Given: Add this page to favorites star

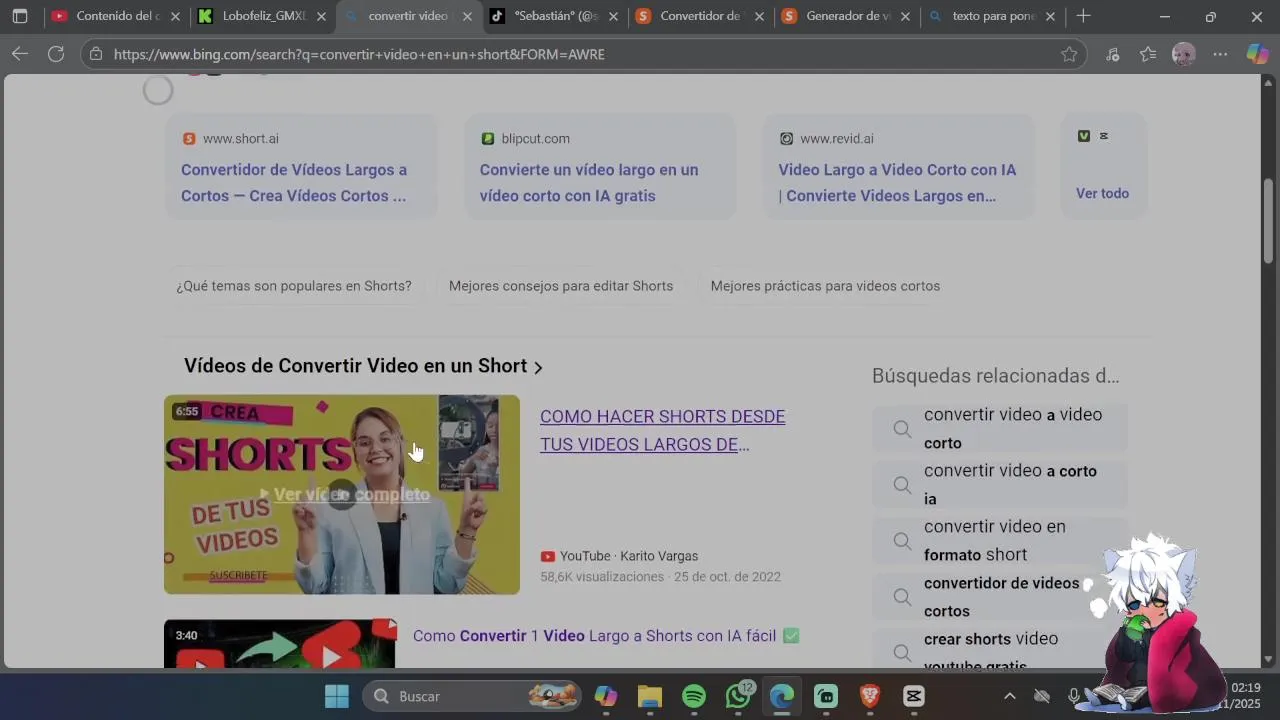Looking at the screenshot, I should tap(1069, 54).
